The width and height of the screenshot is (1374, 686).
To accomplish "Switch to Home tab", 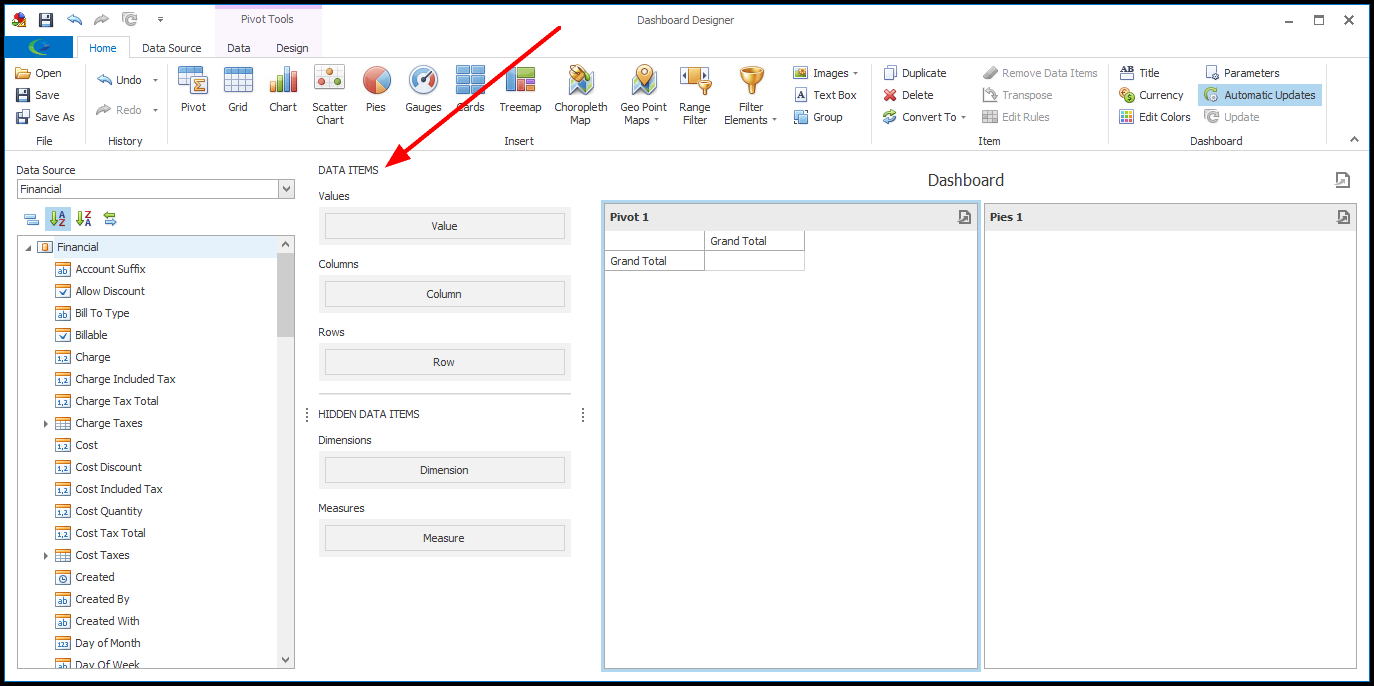I will (103, 48).
